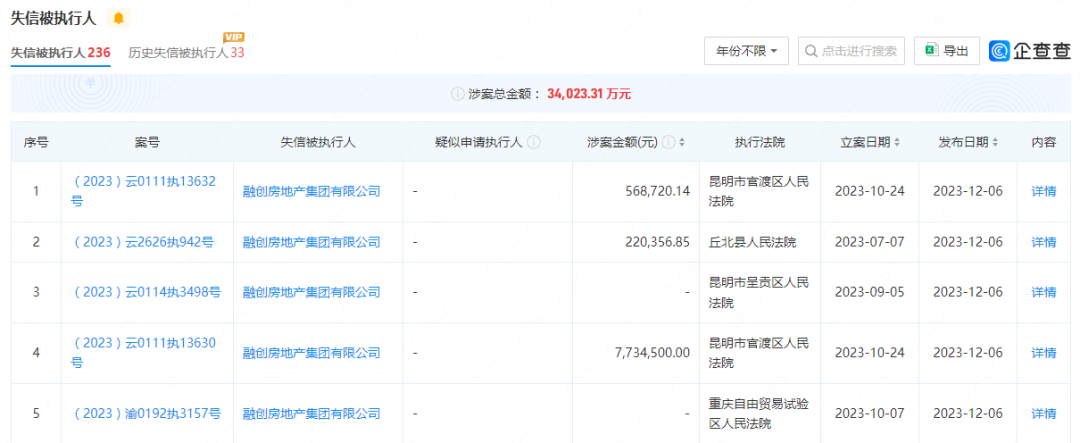
Task: Click the filing date 2023-07-07
Action: pos(869,242)
